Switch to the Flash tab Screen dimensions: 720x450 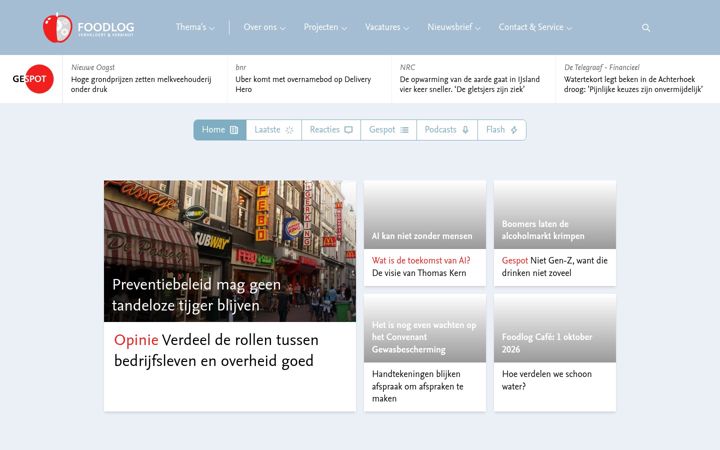502,130
